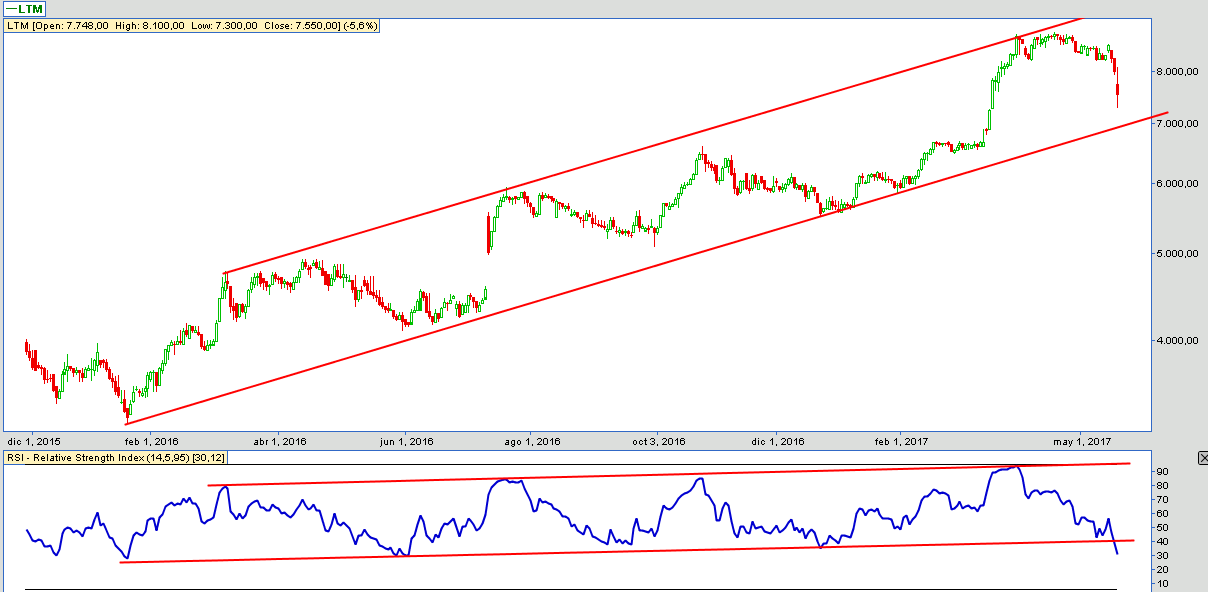The height and width of the screenshot is (592, 1208).
Task: Click the 'may 1, 2017' date label
Action: pyautogui.click(x=1084, y=441)
